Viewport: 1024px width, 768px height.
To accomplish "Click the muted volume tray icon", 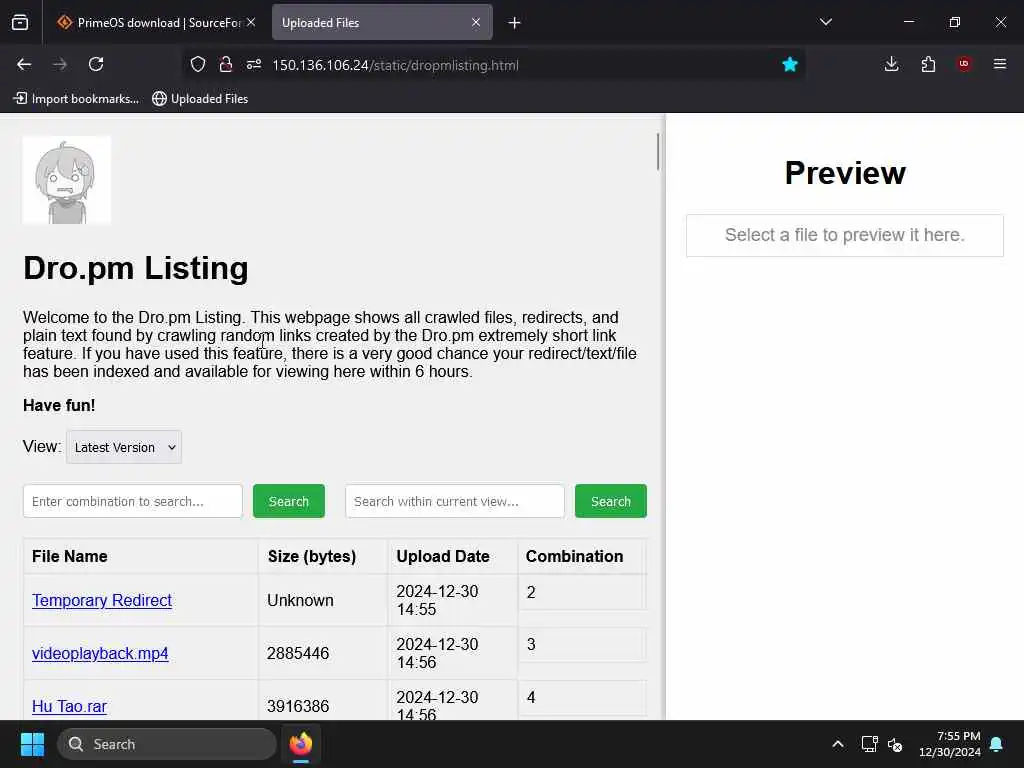I will coord(895,744).
